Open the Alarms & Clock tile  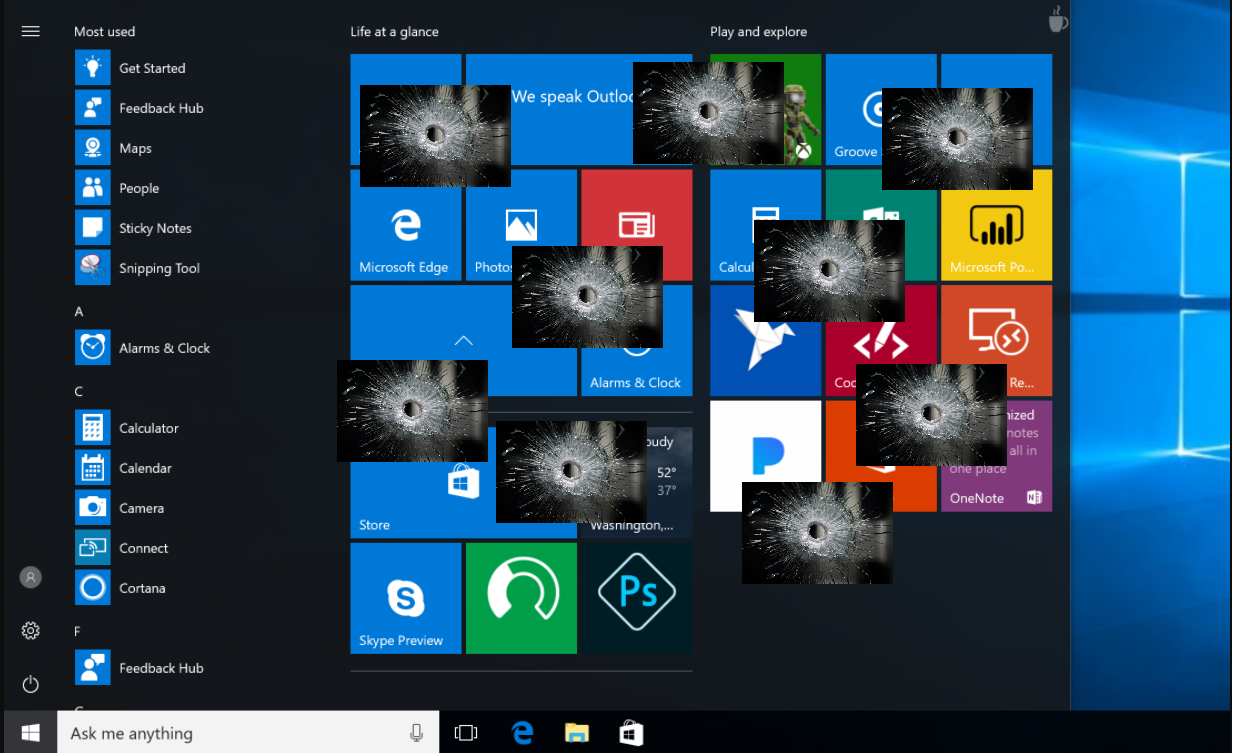click(x=637, y=341)
